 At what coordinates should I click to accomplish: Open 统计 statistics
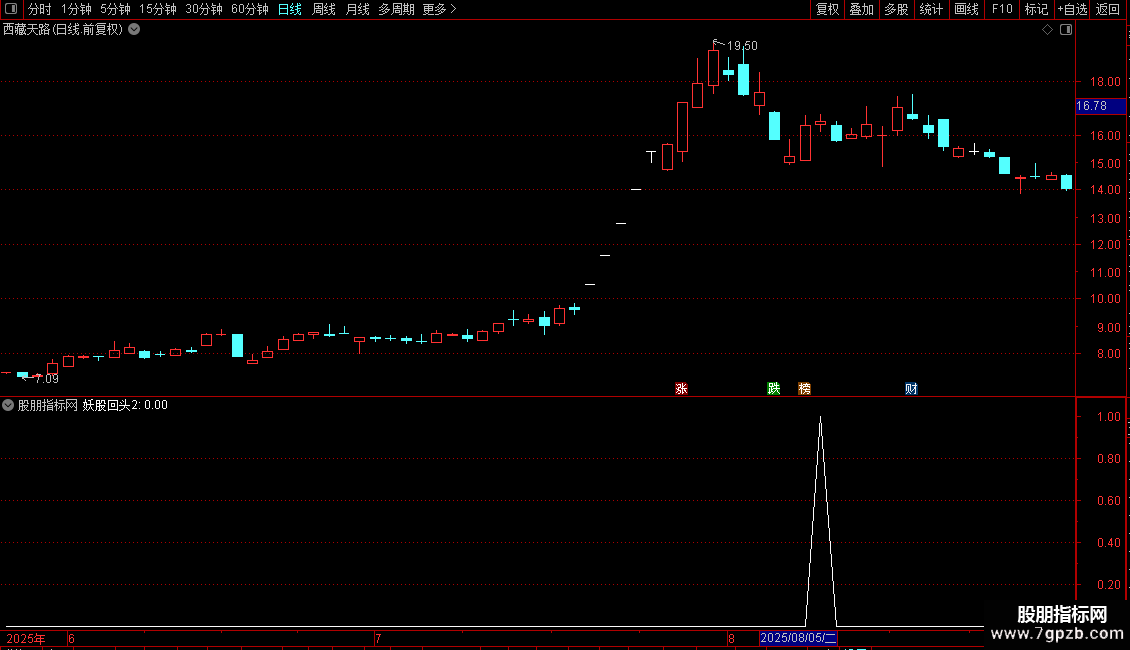(x=931, y=9)
